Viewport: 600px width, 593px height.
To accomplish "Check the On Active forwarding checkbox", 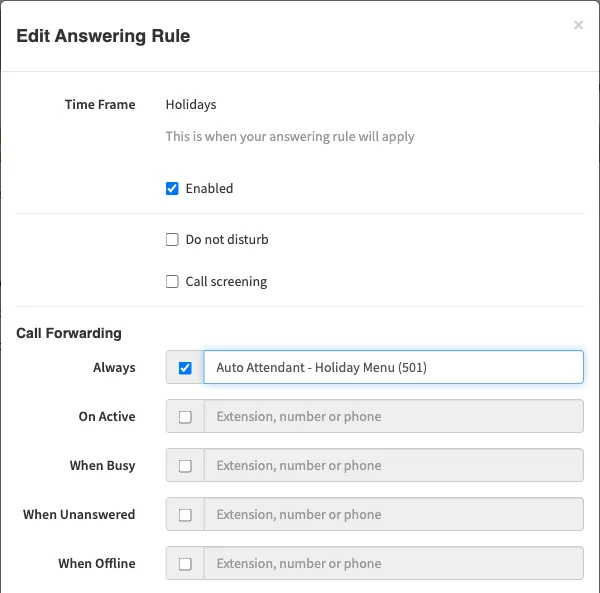I will pyautogui.click(x=185, y=417).
